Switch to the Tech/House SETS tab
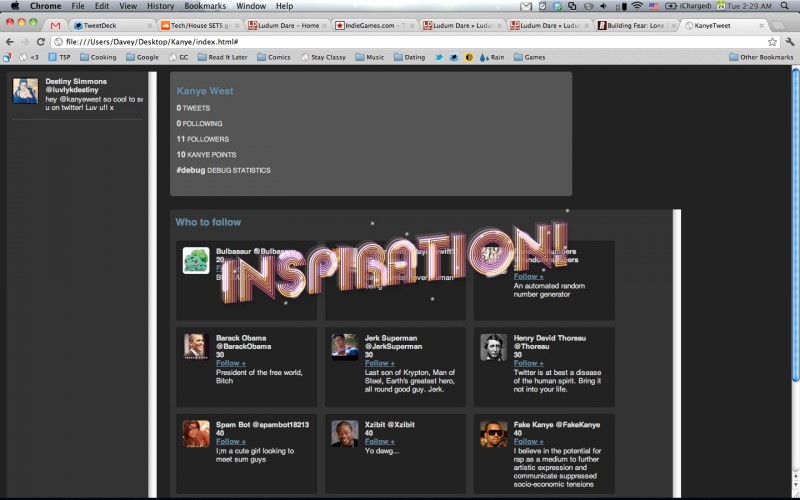Image resolution: width=800 pixels, height=500 pixels. click(199, 26)
